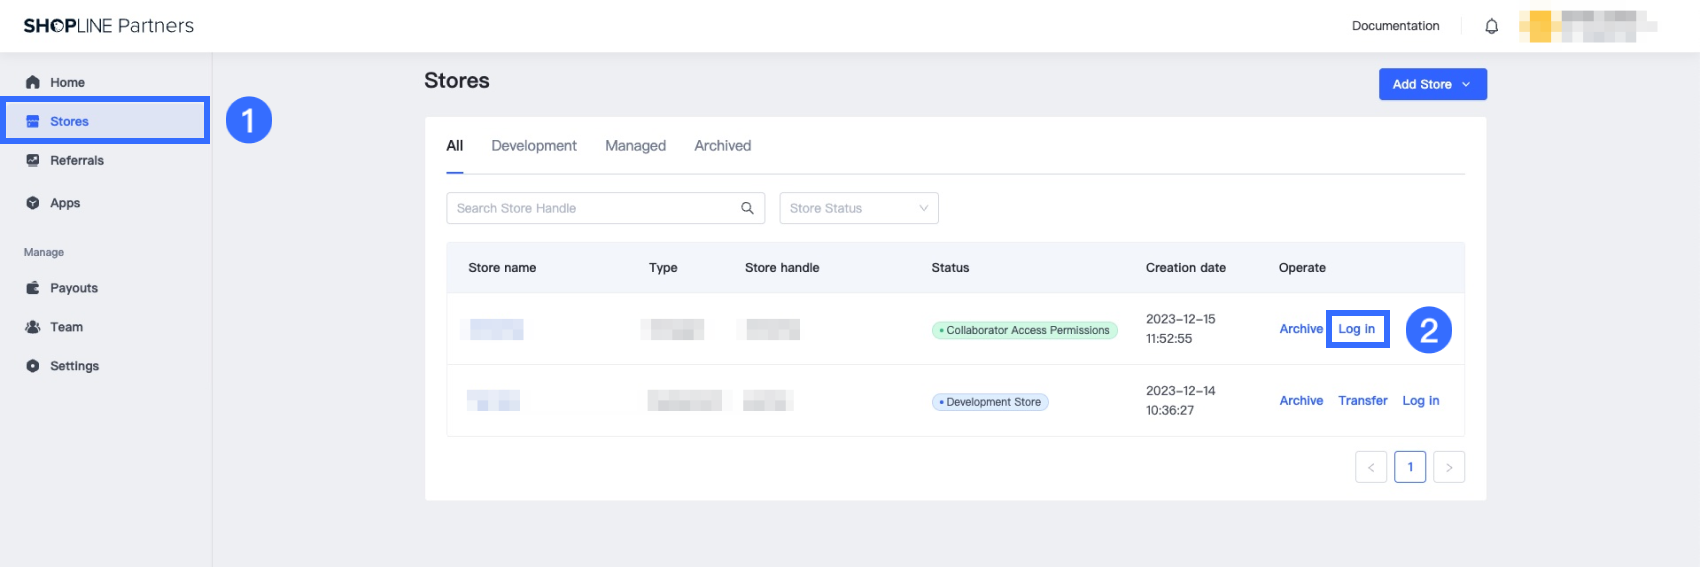Open the Store Status dropdown

click(x=858, y=208)
